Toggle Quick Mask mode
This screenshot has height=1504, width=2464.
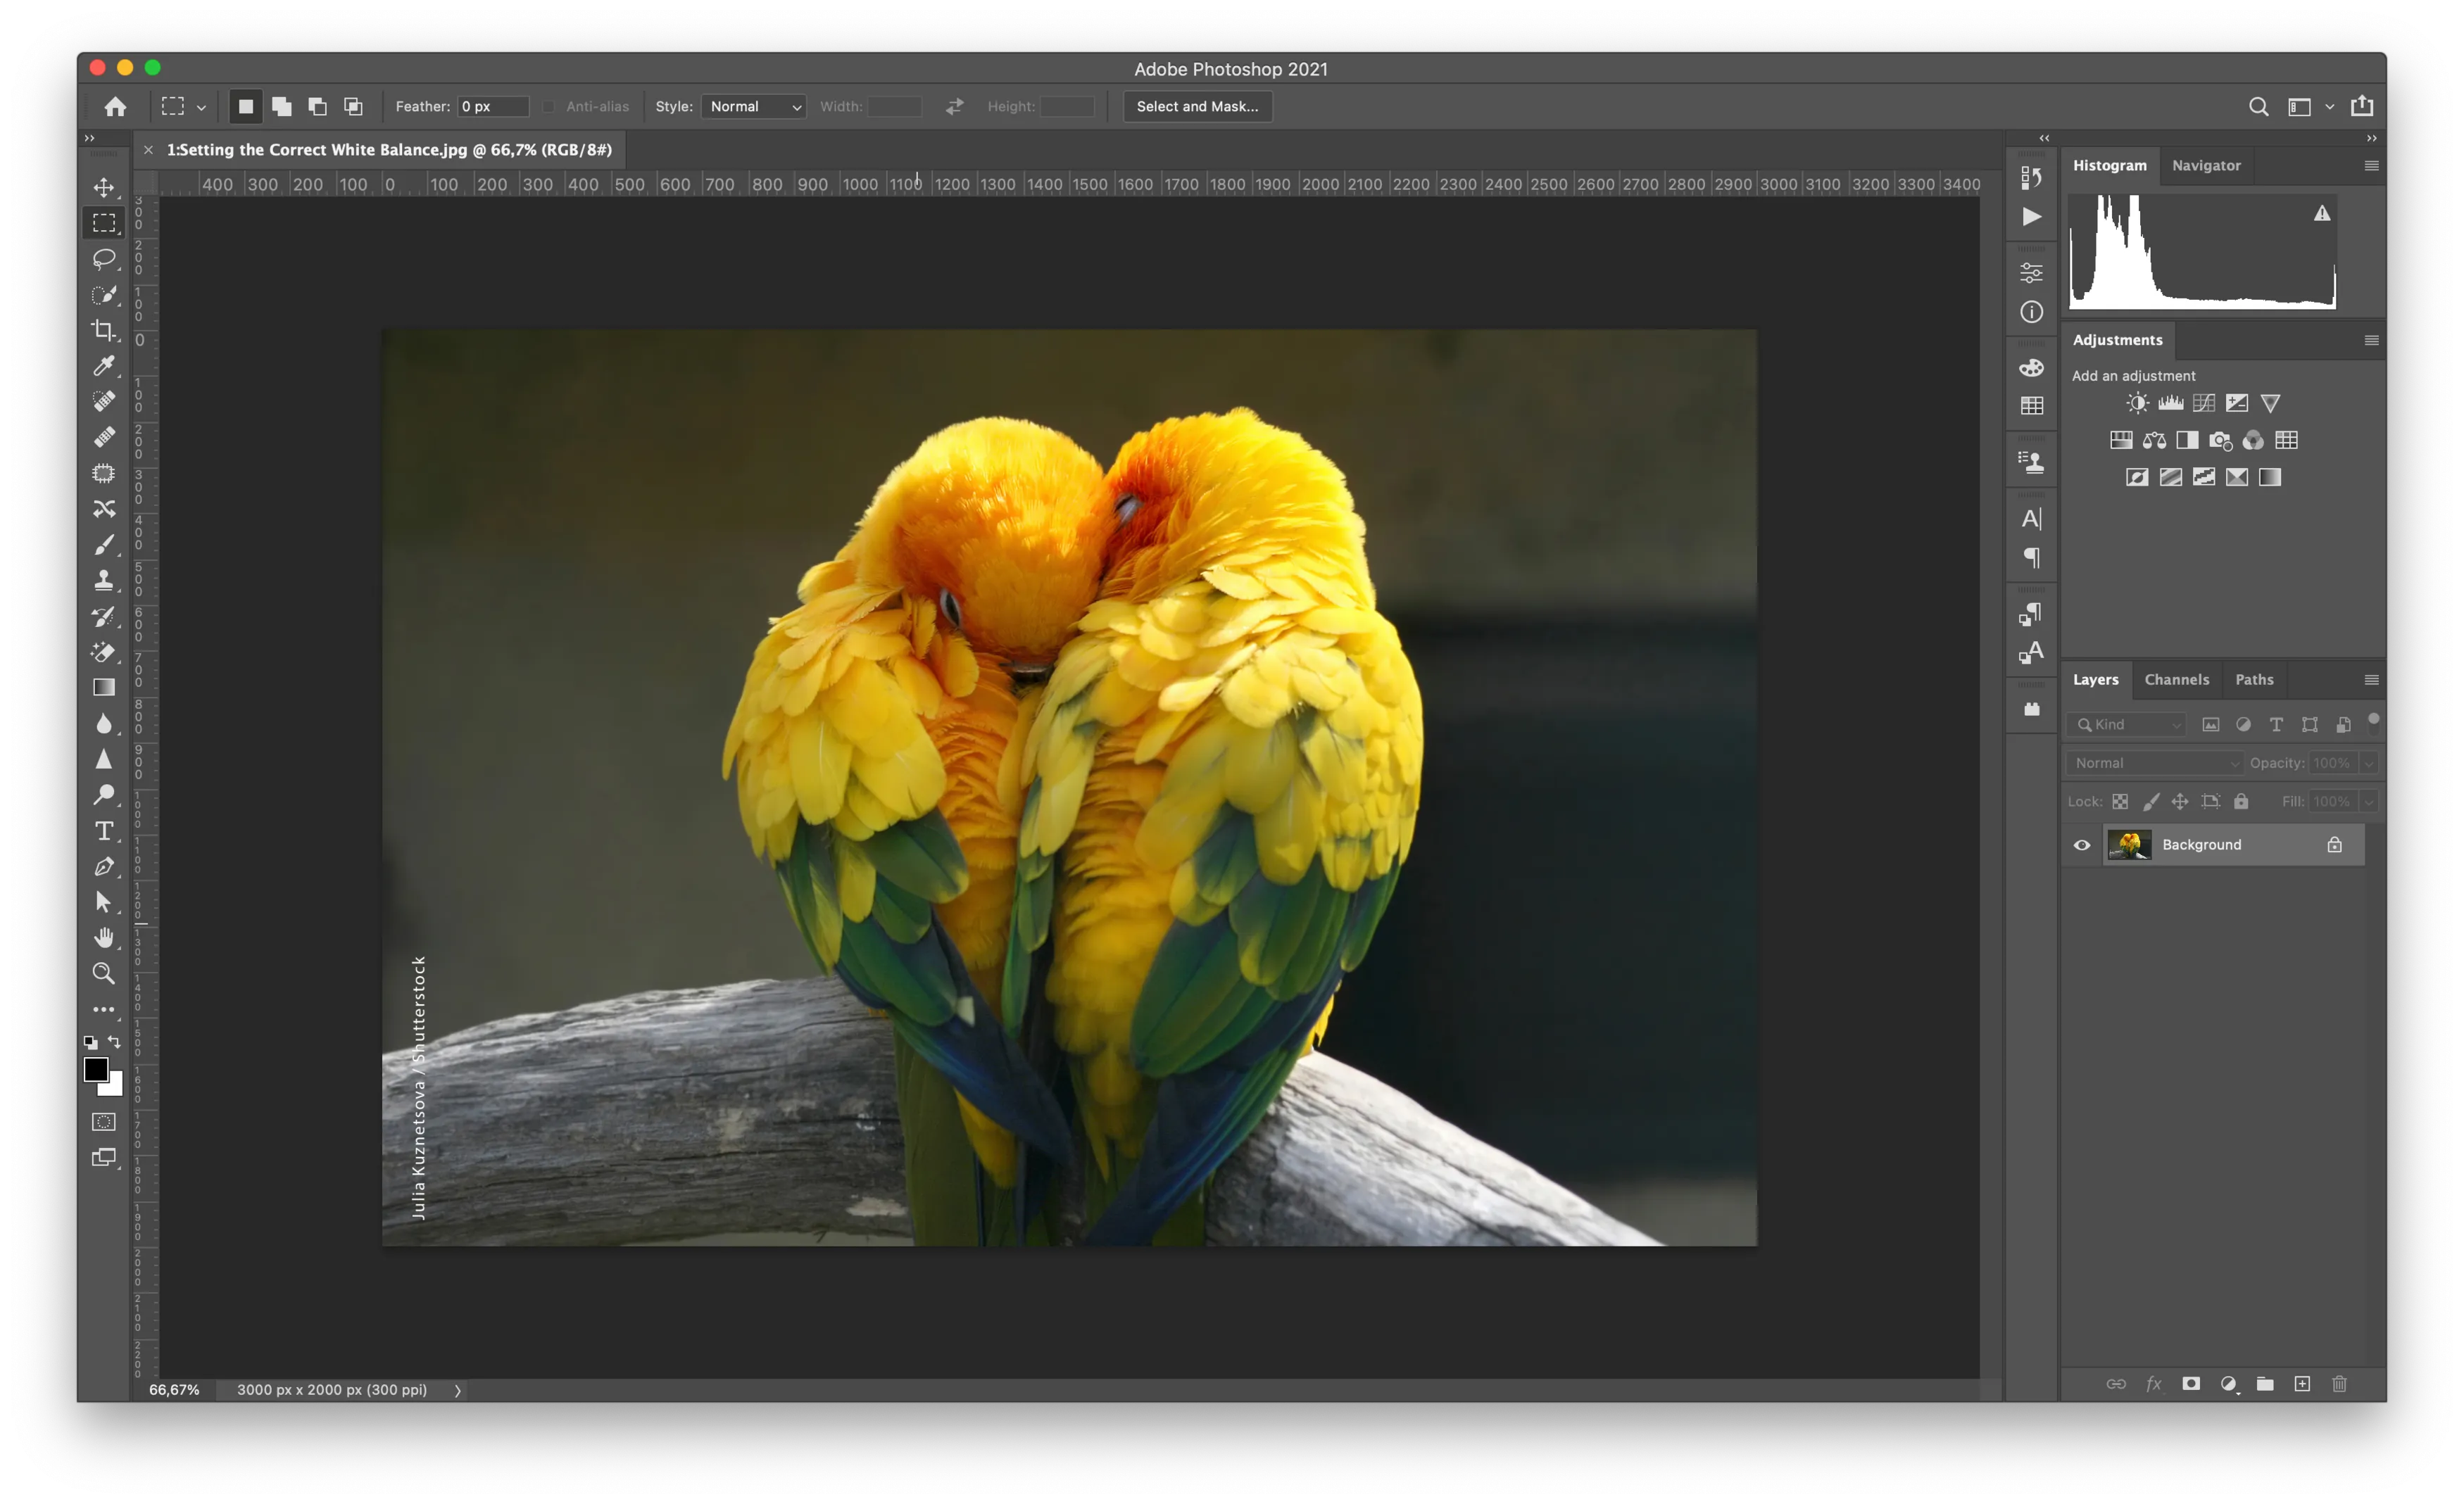[104, 1122]
